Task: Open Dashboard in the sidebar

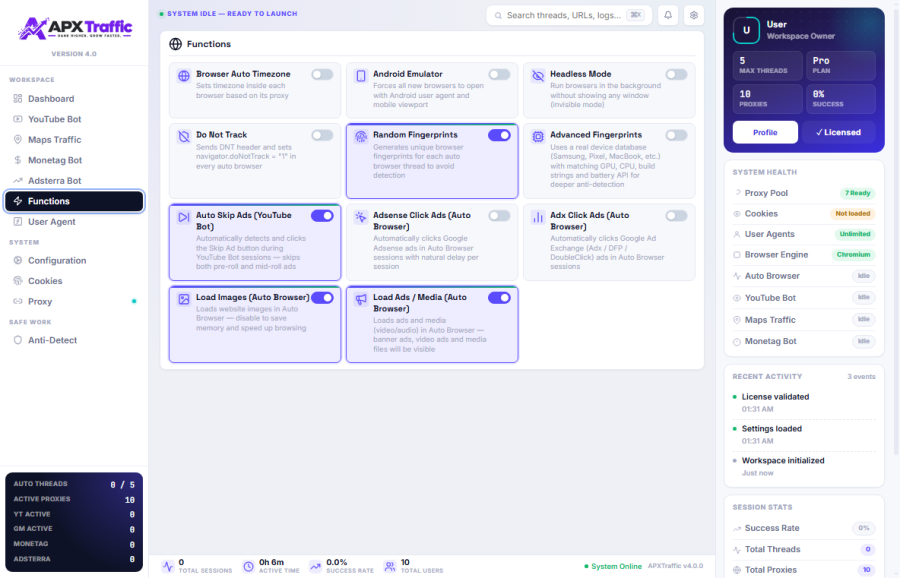Action: coord(74,99)
